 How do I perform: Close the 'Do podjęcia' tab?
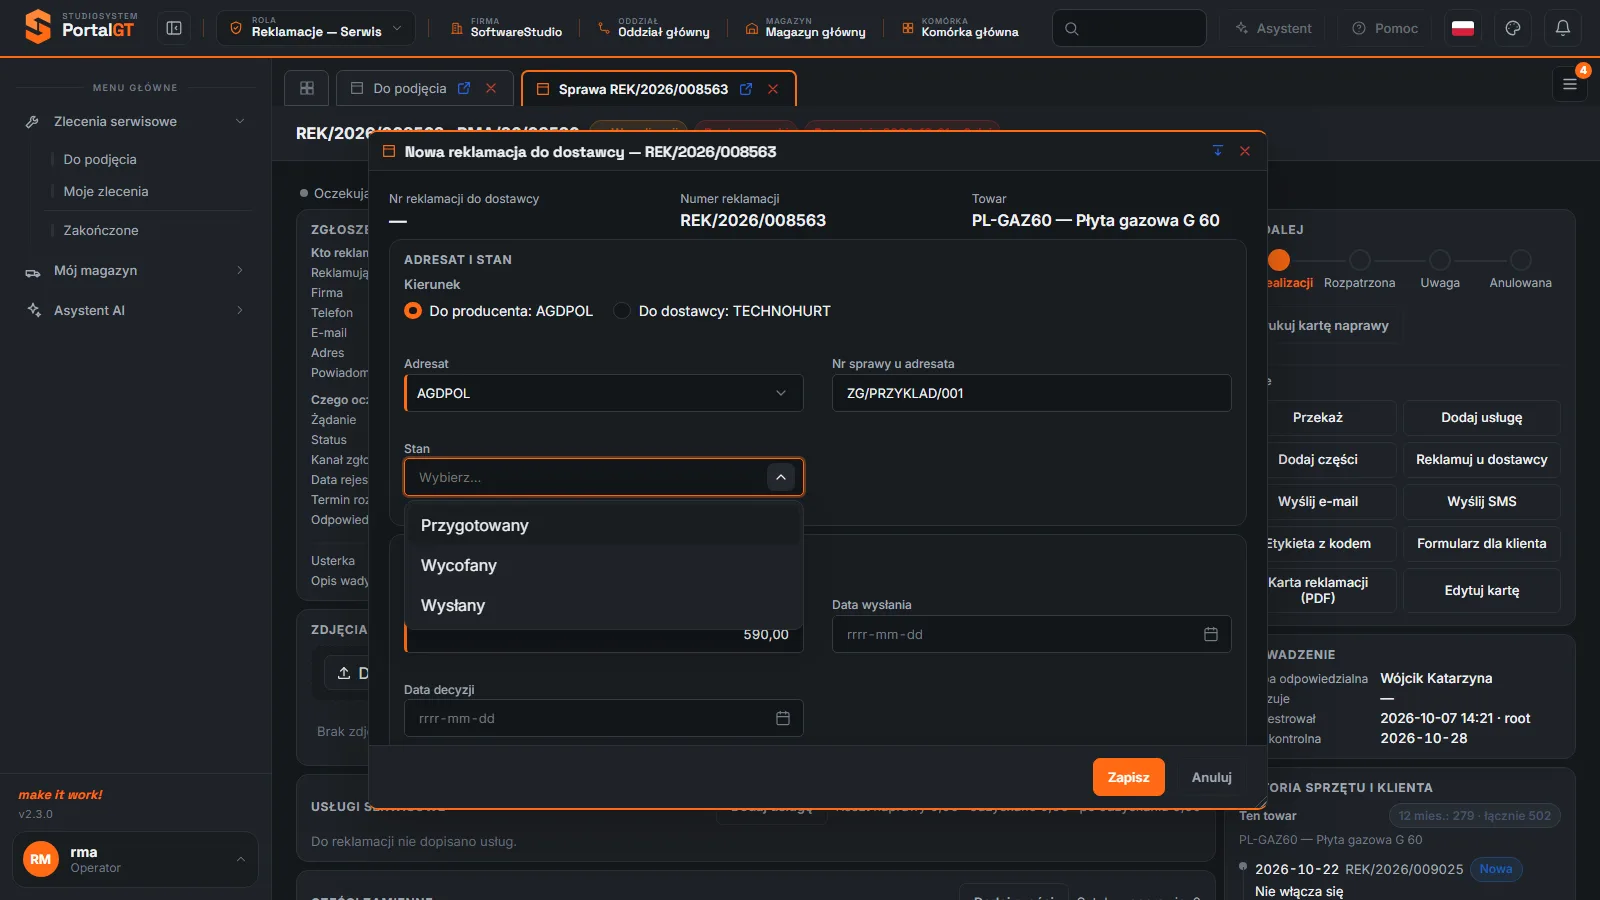(x=491, y=88)
